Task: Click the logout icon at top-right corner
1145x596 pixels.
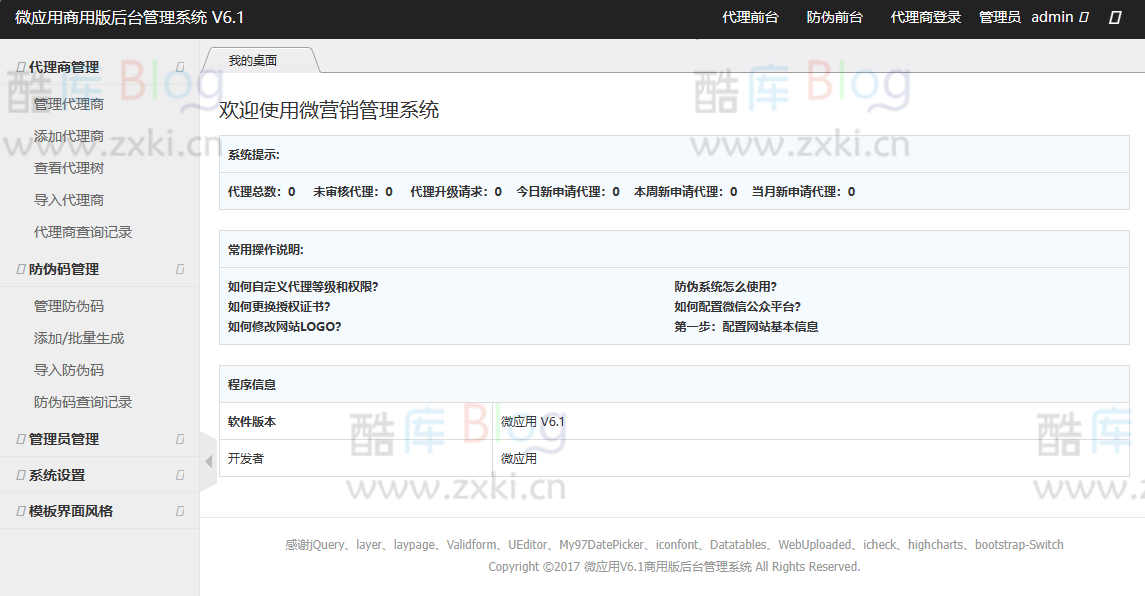Action: (1116, 17)
